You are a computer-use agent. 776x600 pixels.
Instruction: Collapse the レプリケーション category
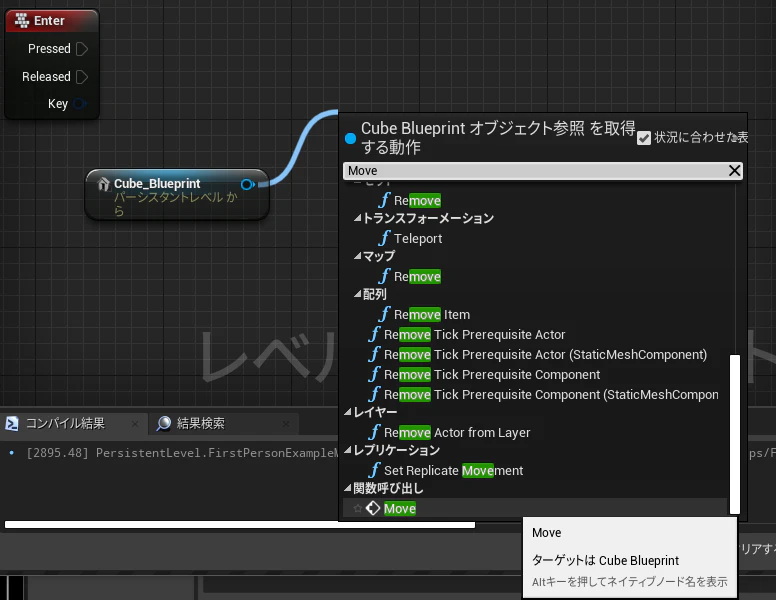coord(348,450)
